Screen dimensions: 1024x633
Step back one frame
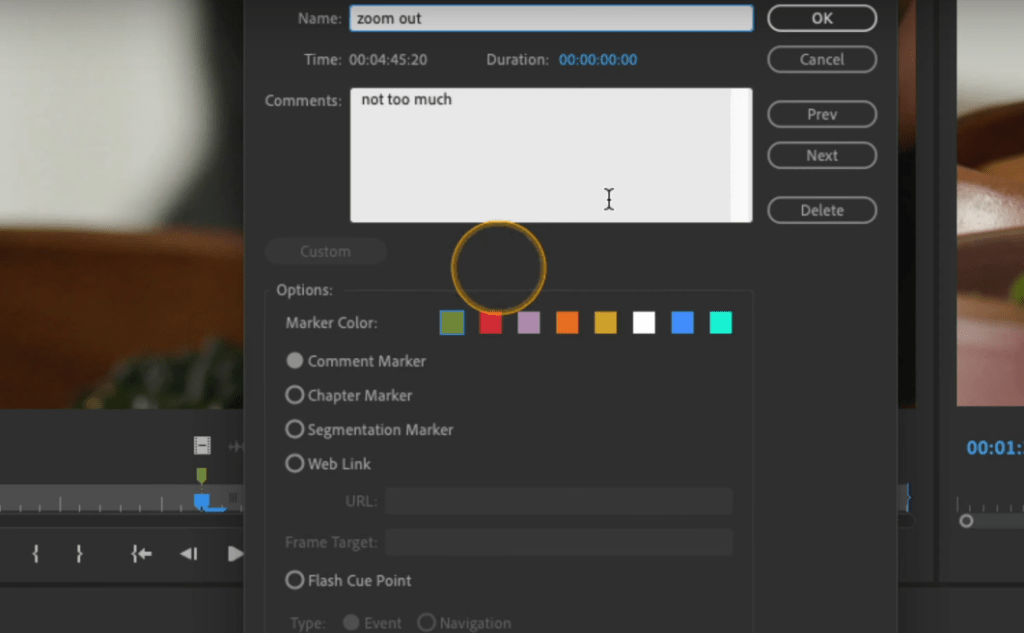(189, 554)
